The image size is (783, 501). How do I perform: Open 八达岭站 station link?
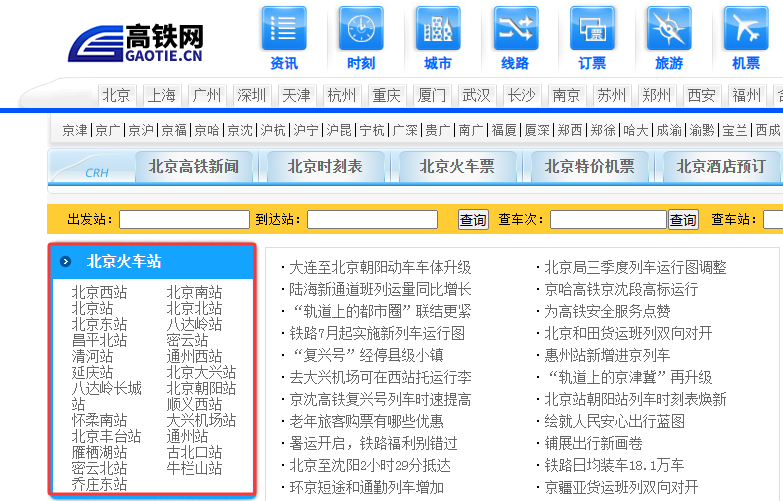[x=194, y=324]
